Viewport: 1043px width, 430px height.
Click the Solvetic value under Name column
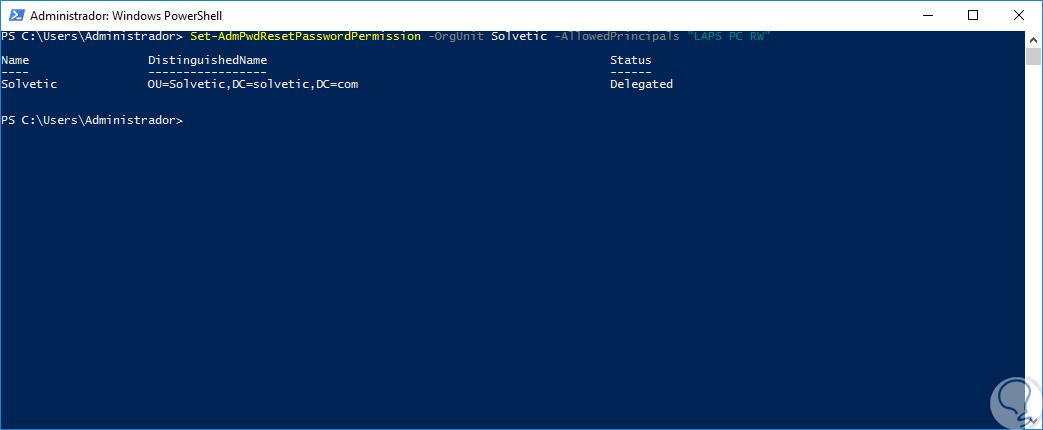[x=29, y=84]
